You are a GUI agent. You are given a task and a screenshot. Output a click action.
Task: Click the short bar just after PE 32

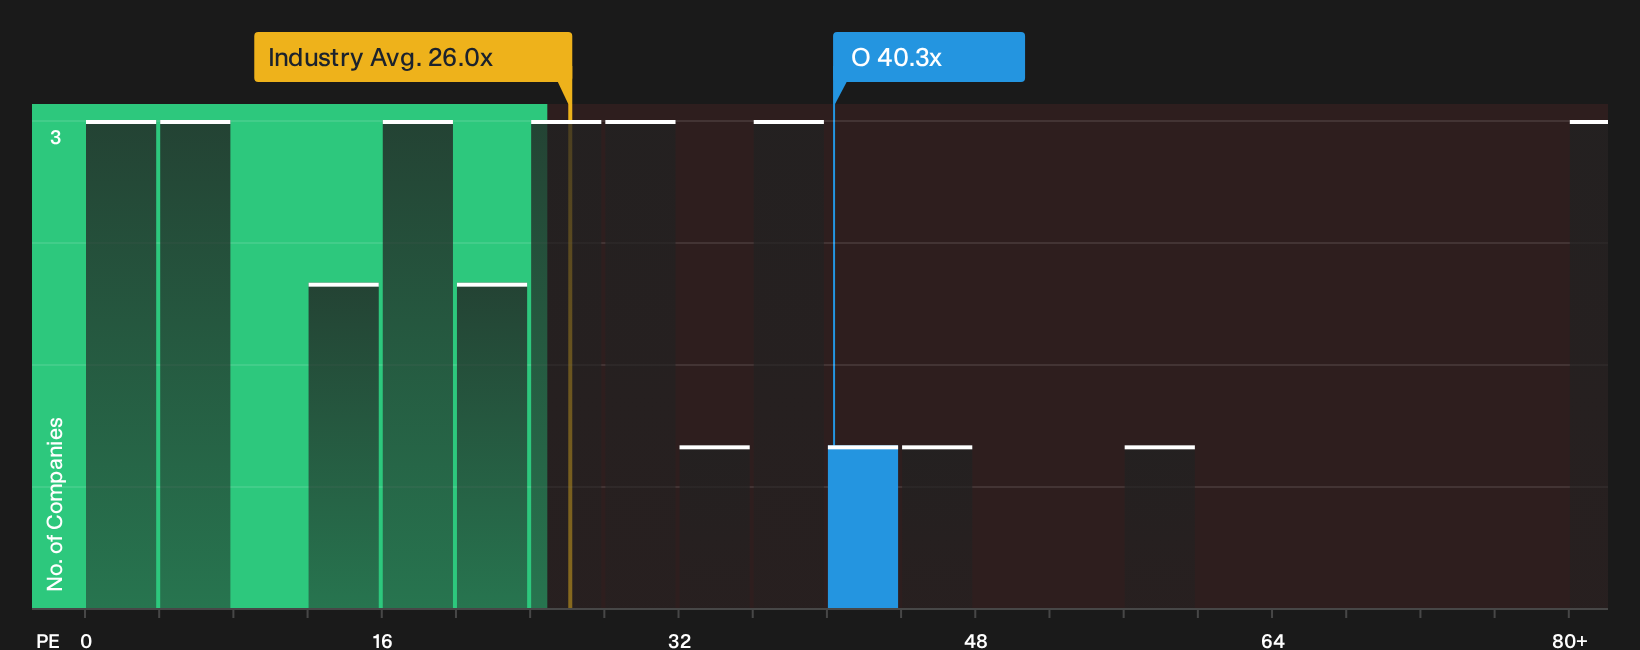tap(715, 527)
